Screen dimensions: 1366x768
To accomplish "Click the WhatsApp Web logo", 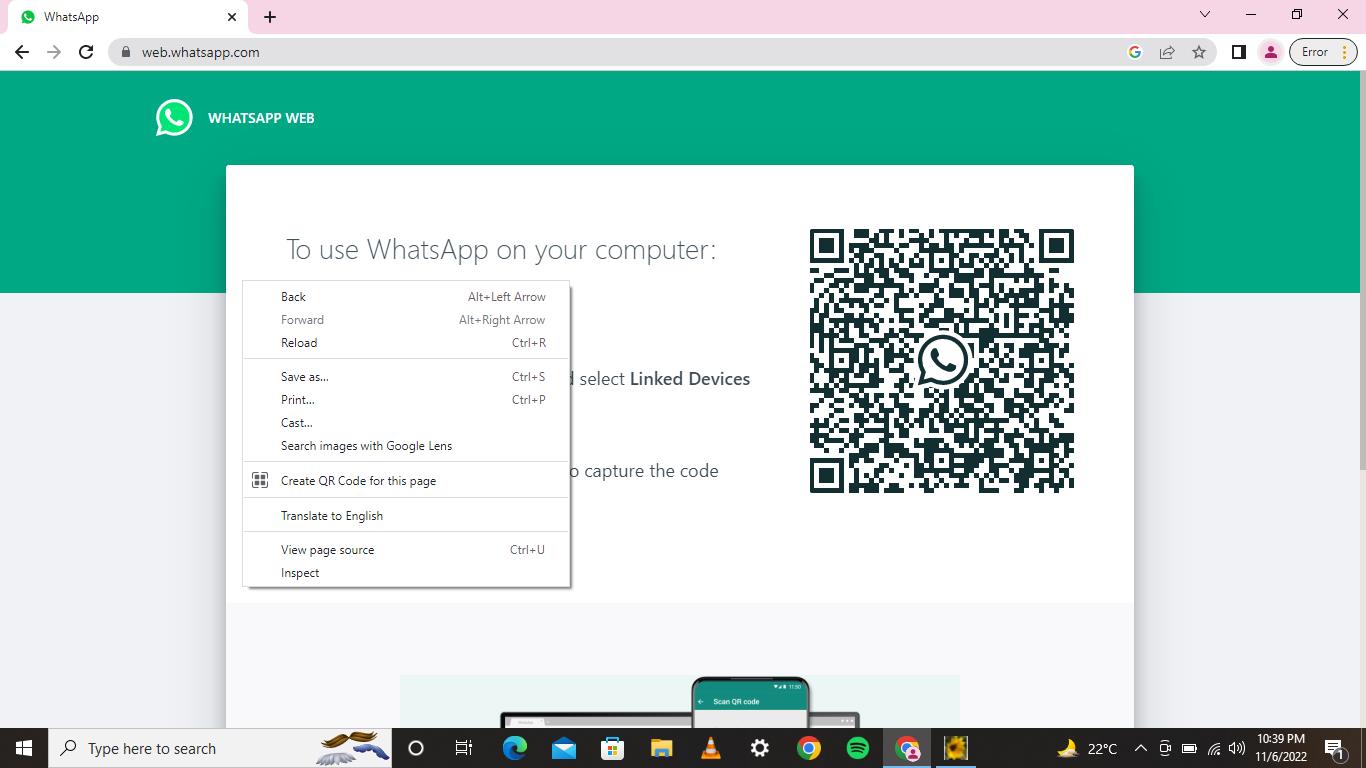I will [x=174, y=118].
